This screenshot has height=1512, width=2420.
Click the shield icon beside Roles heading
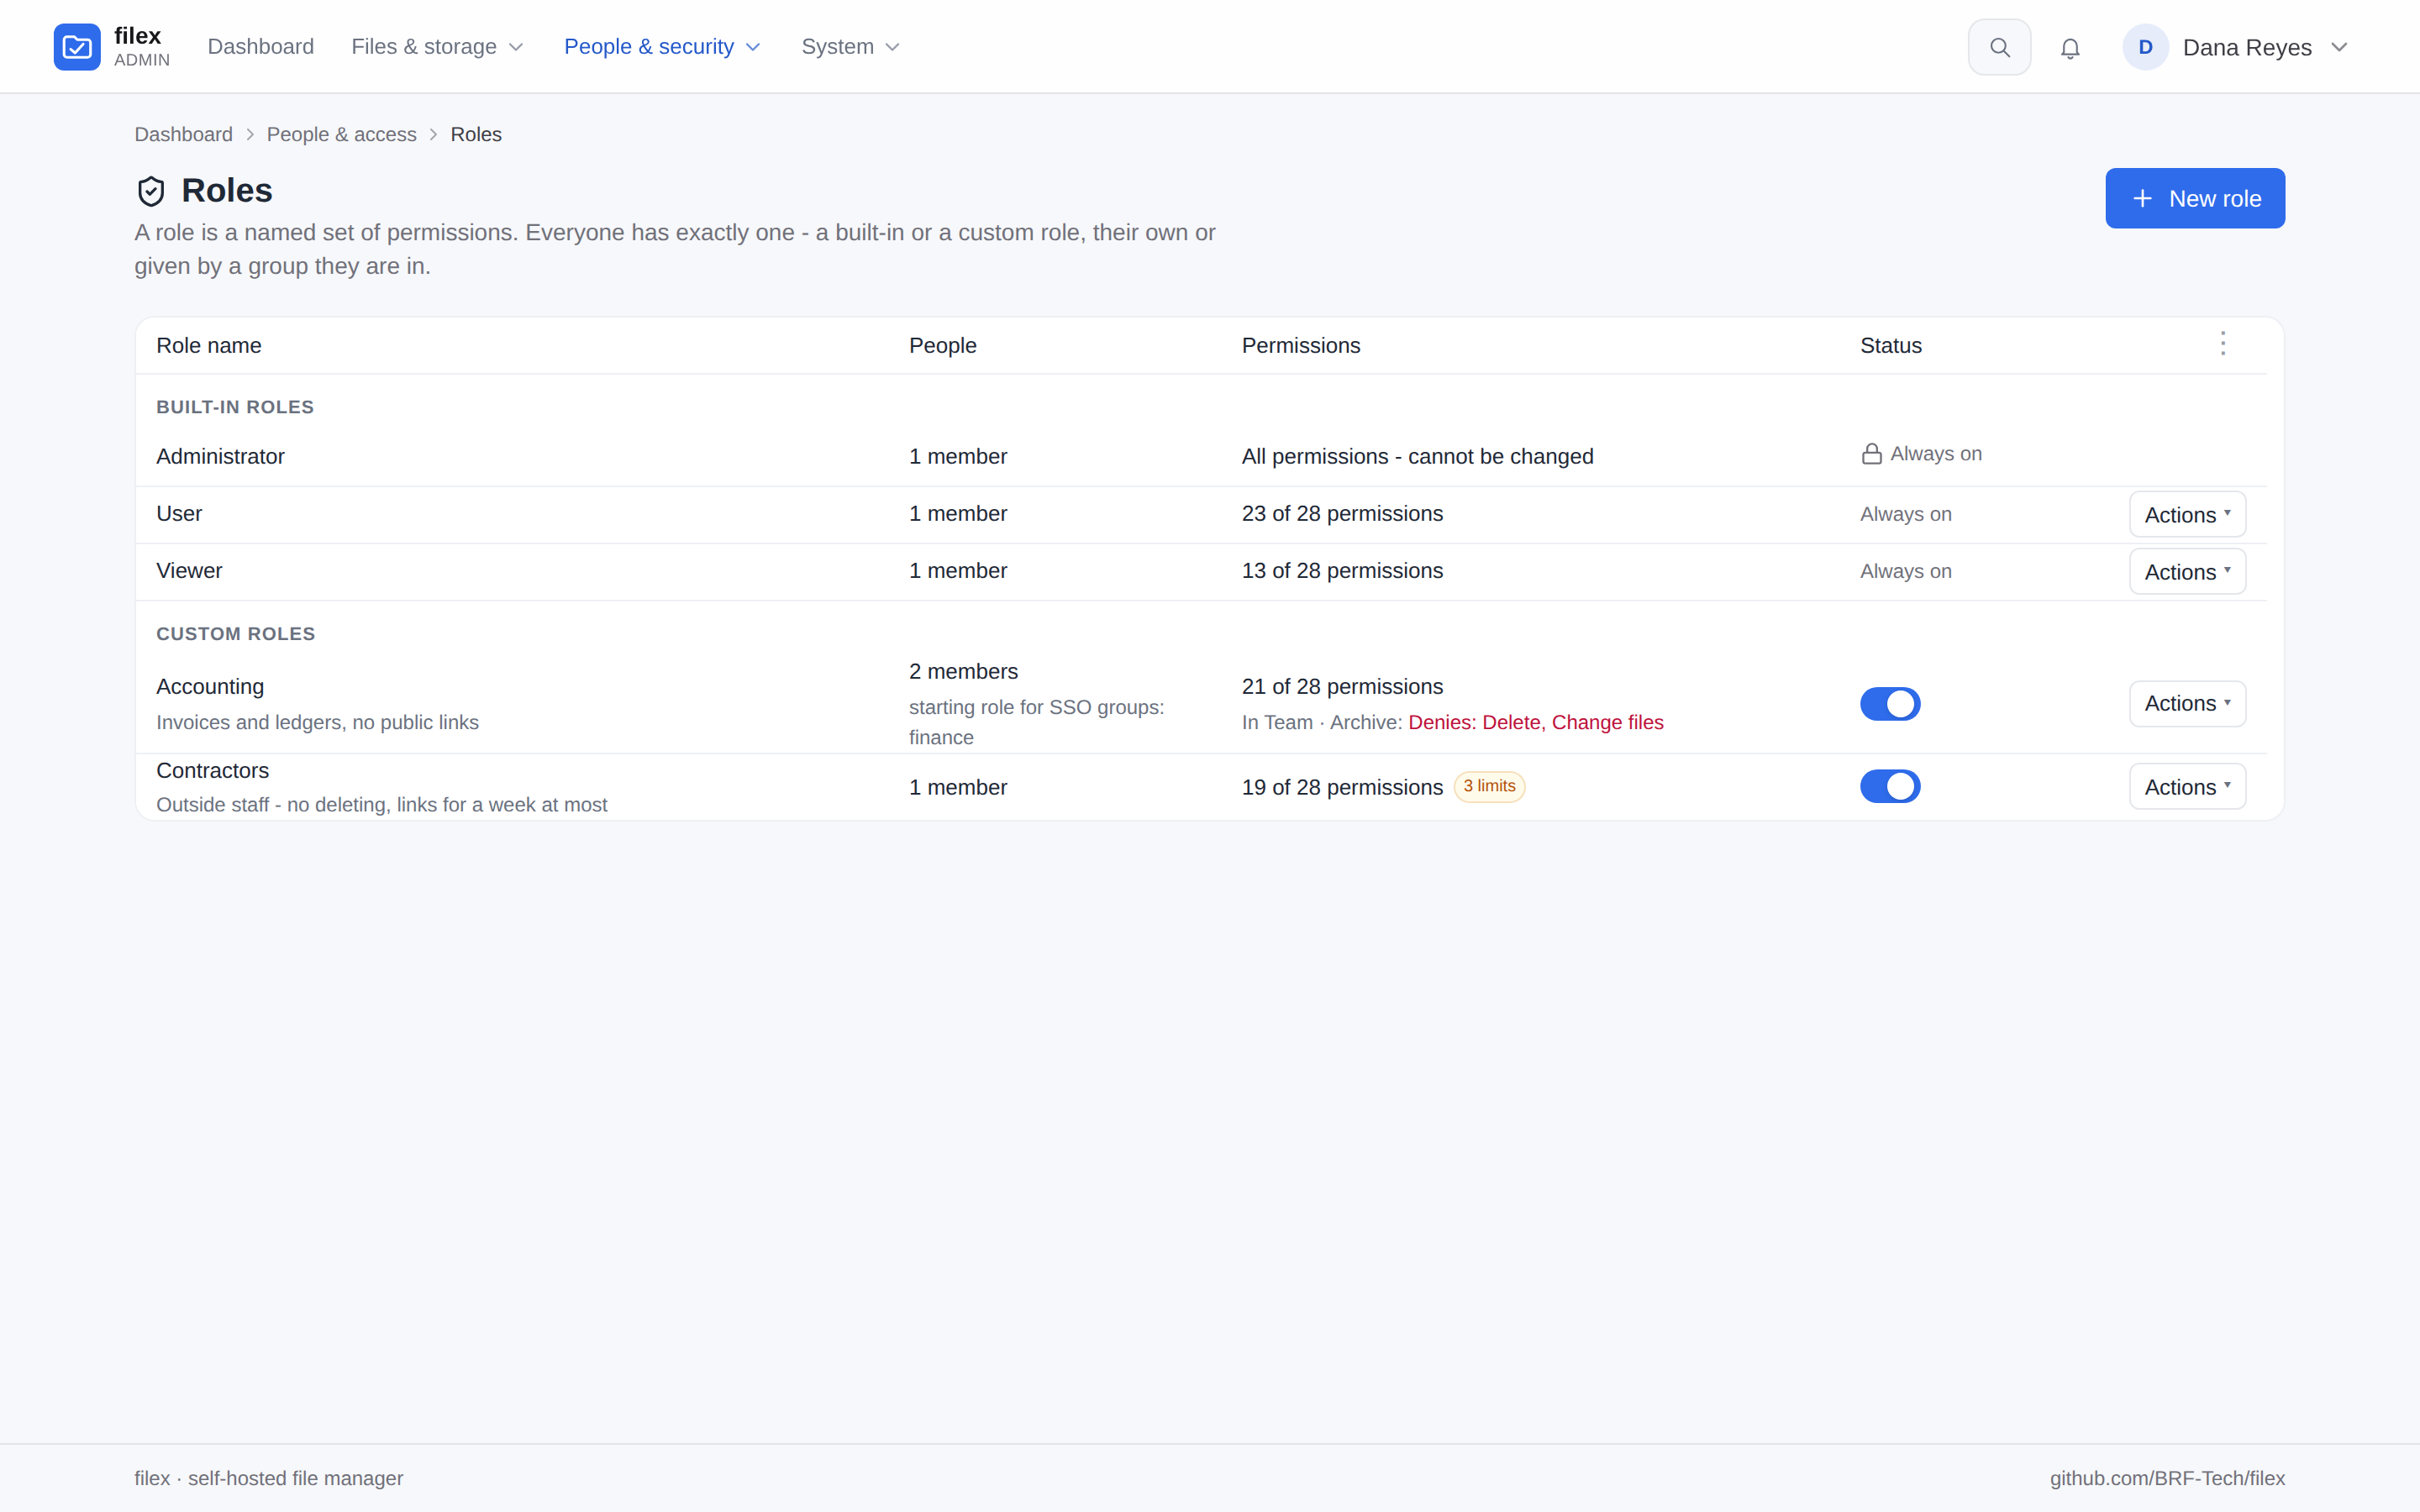151,191
